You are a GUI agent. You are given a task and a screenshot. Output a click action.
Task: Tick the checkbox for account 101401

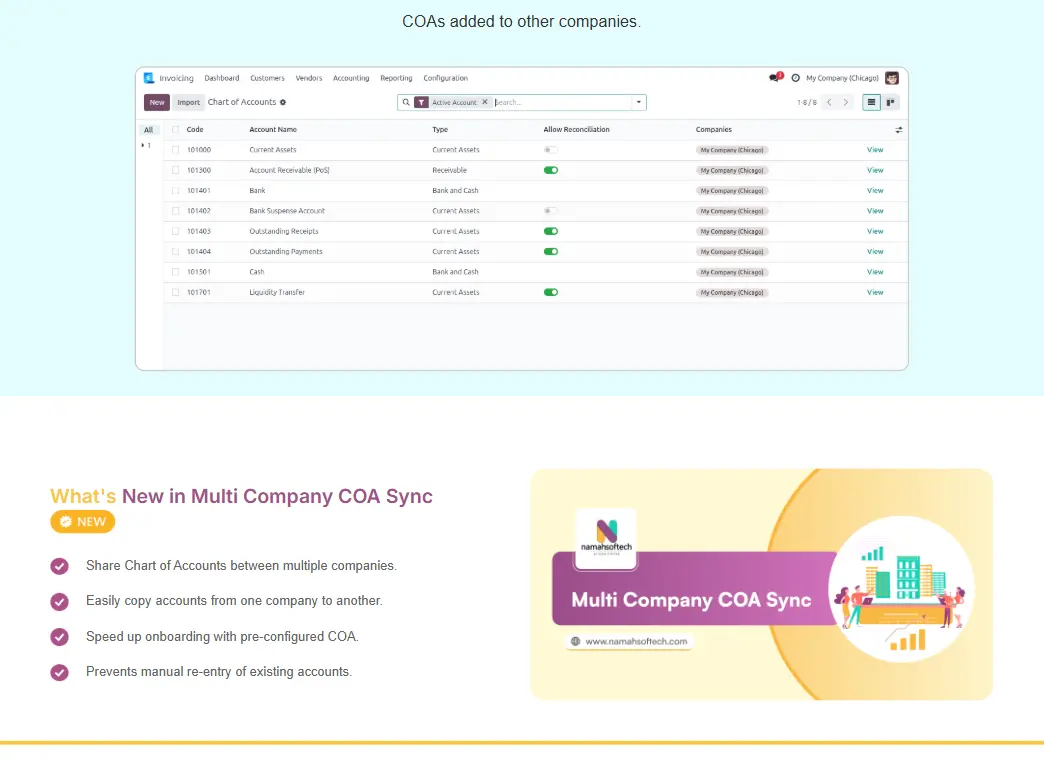175,190
